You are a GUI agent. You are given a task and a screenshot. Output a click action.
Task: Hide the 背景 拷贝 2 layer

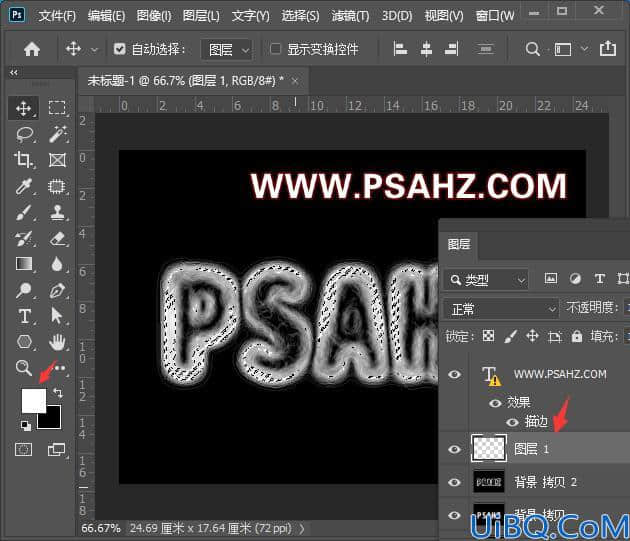tap(454, 482)
